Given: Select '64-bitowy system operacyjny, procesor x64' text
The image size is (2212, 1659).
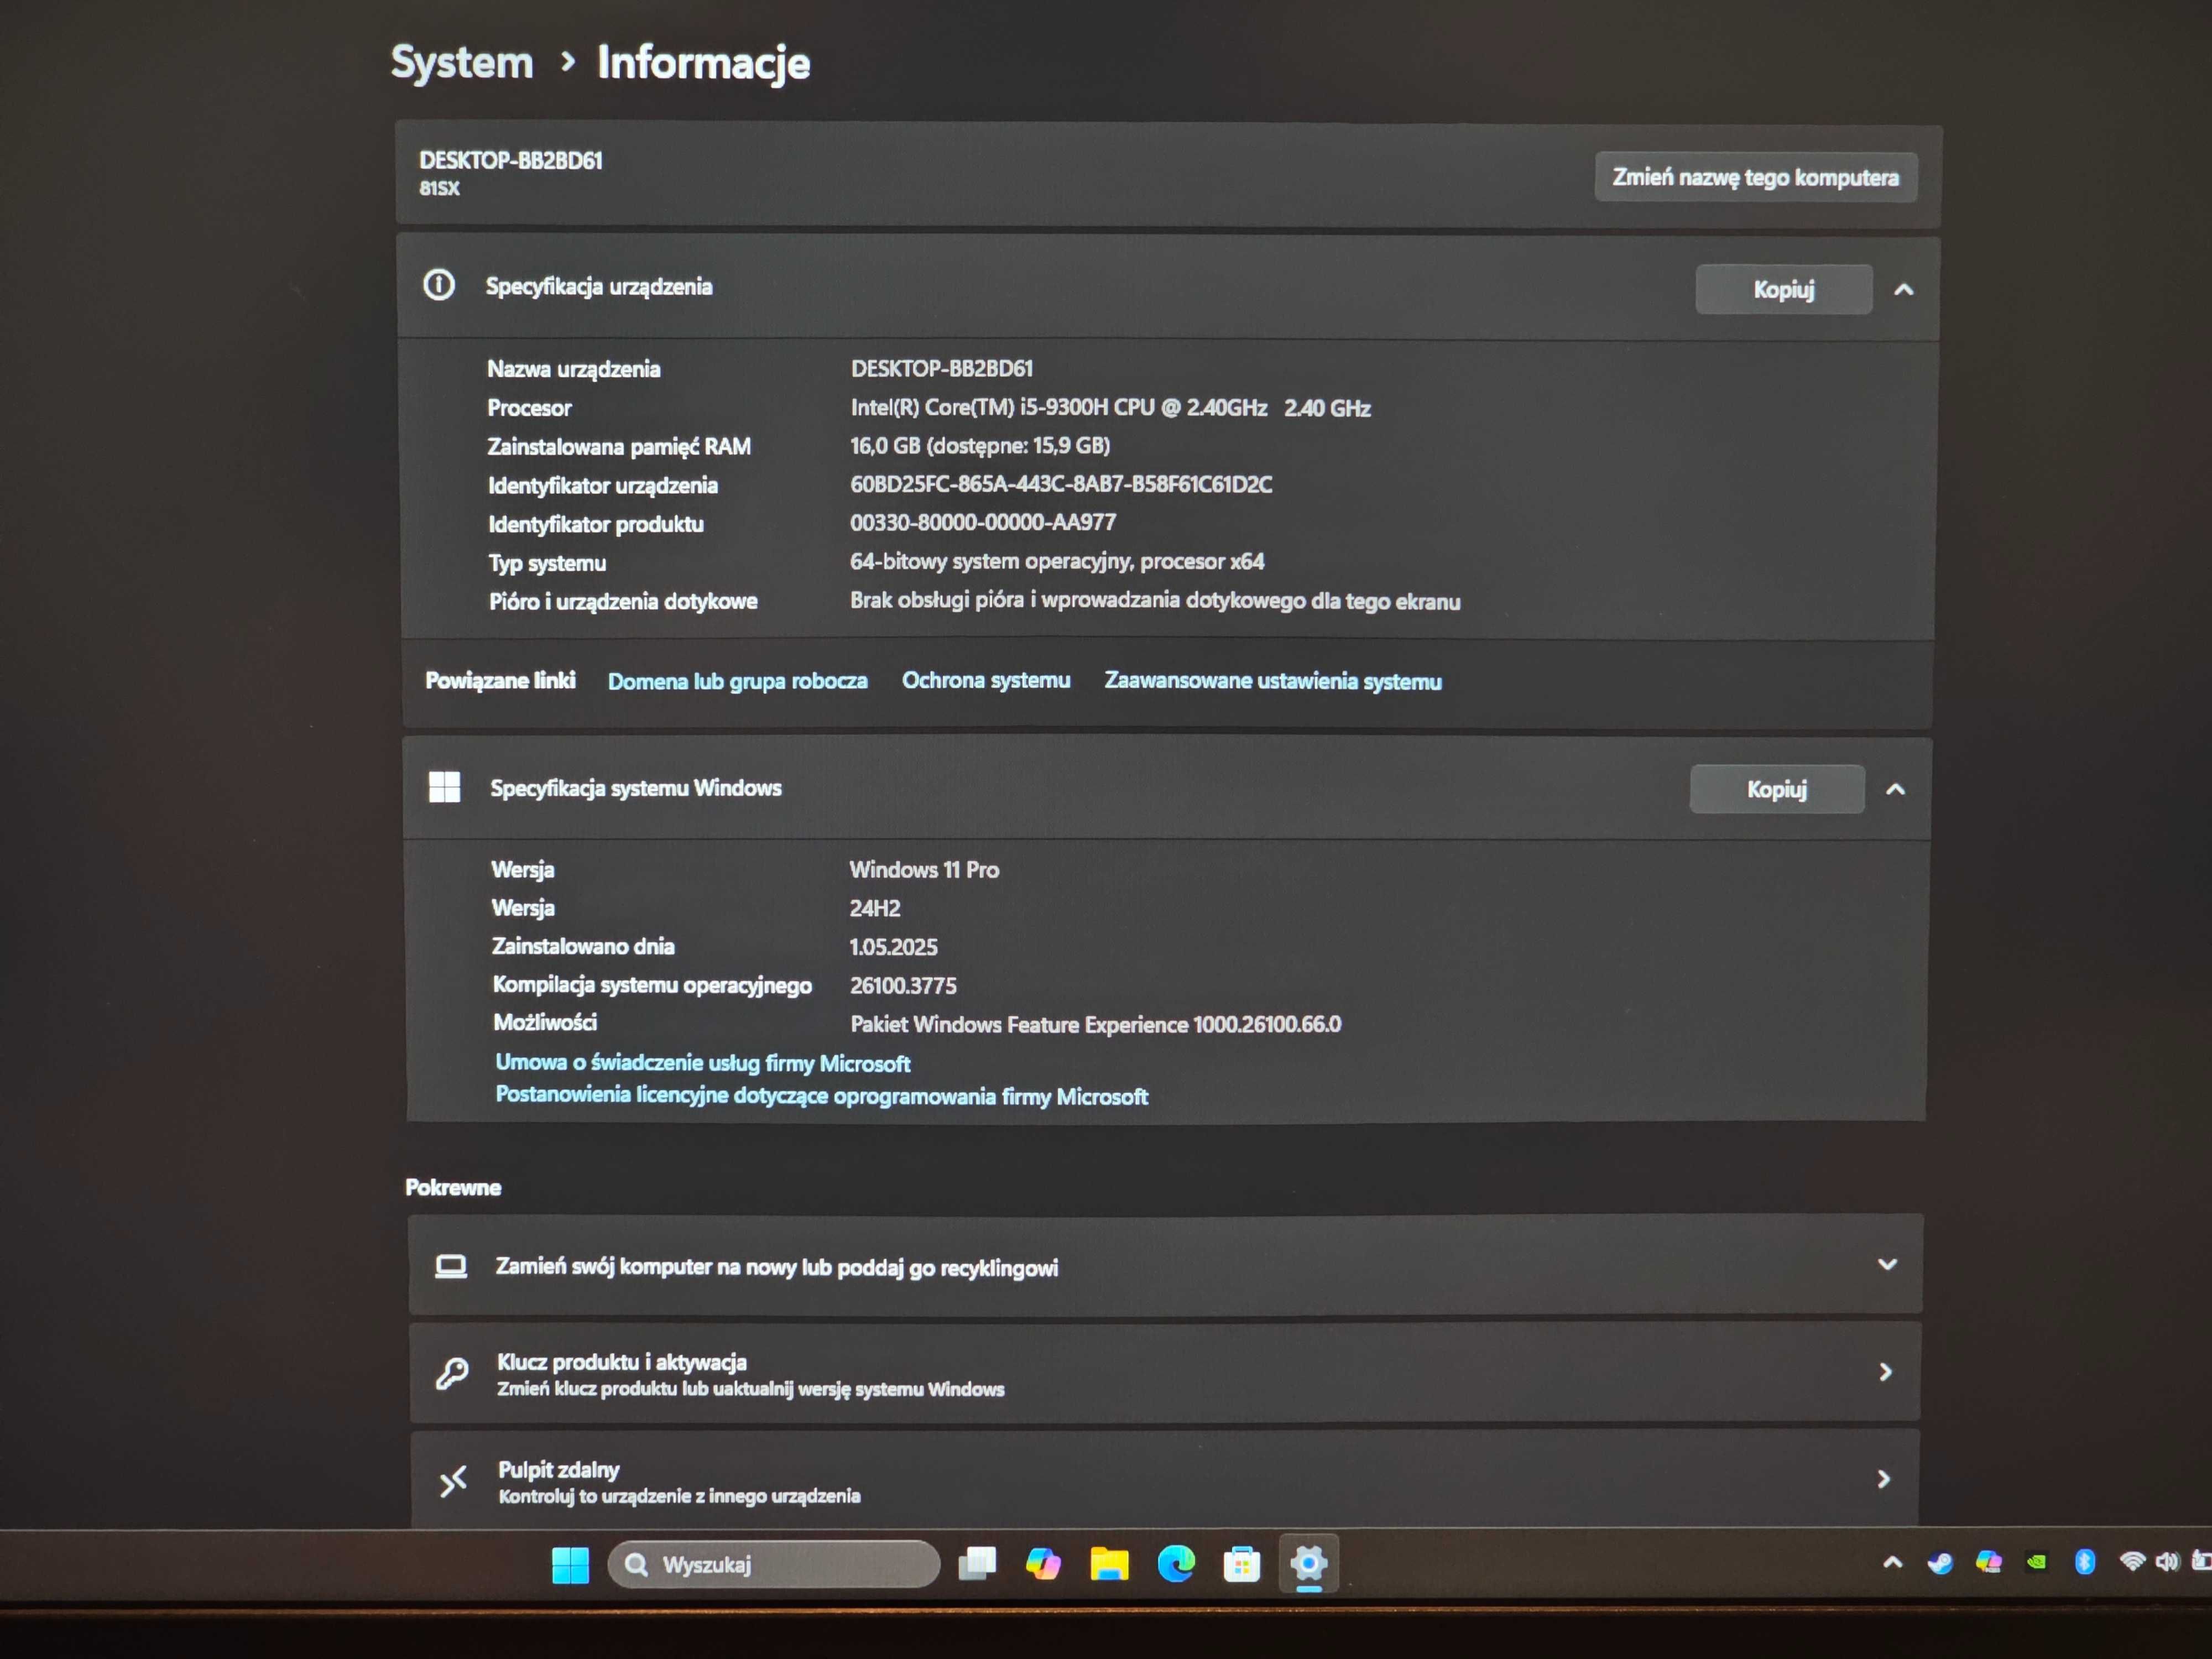Looking at the screenshot, I should tap(1057, 561).
